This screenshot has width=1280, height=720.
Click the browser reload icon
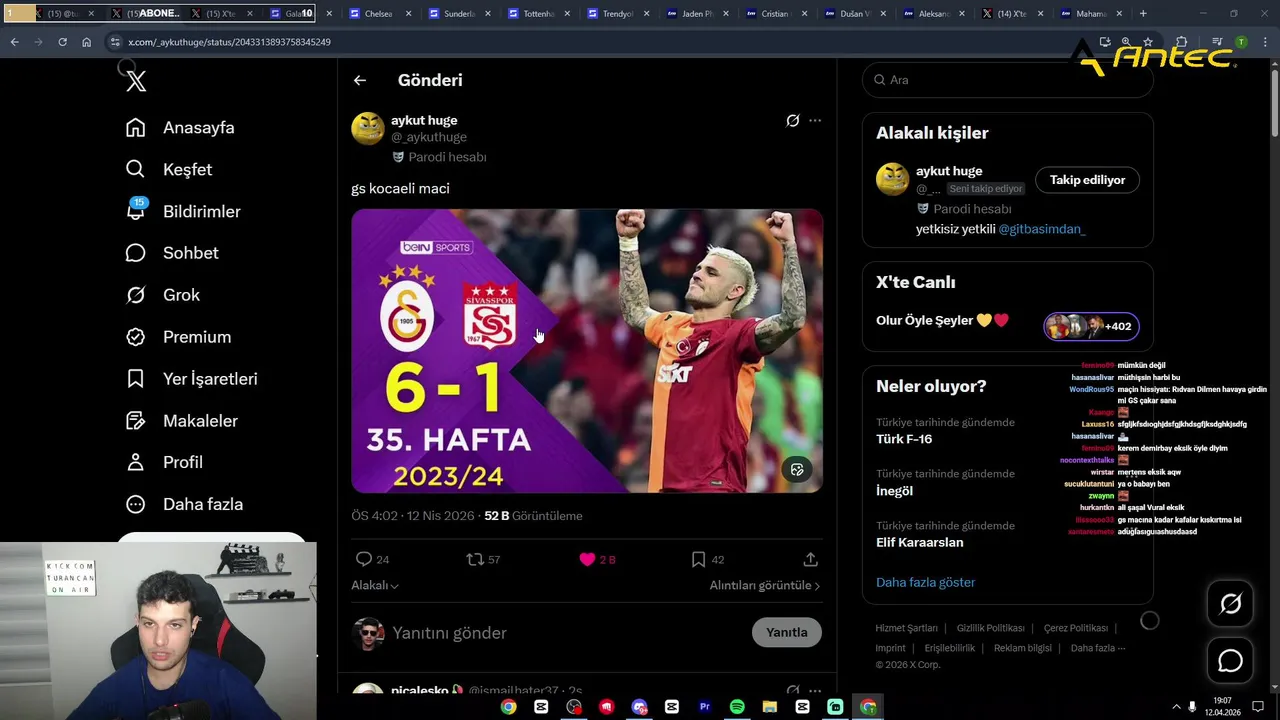click(x=62, y=42)
